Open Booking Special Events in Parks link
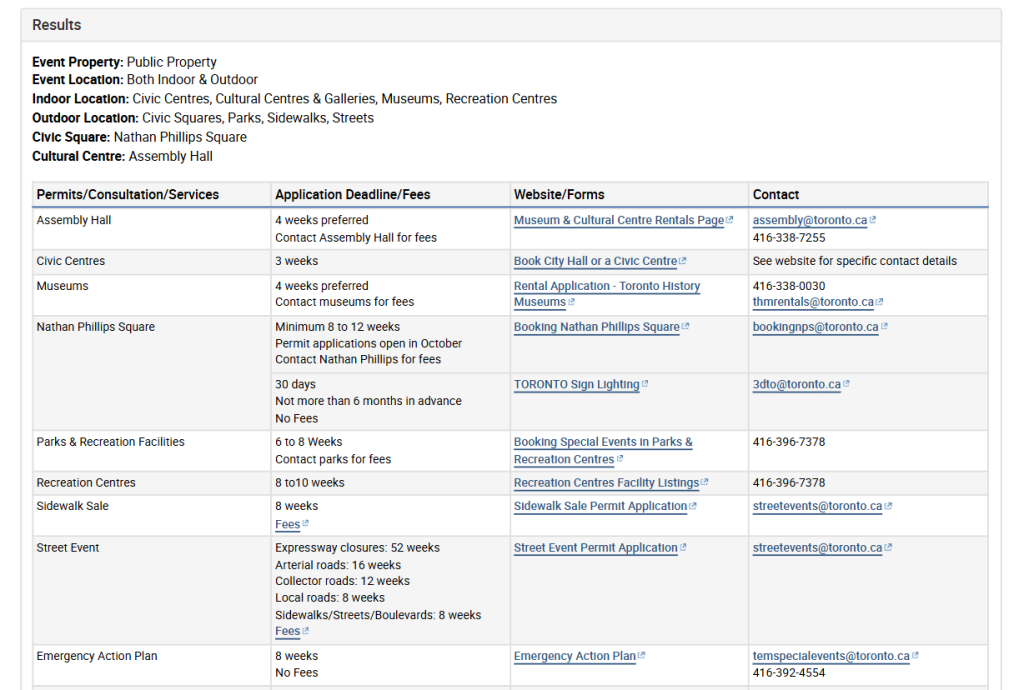The height and width of the screenshot is (690, 1024). point(602,442)
